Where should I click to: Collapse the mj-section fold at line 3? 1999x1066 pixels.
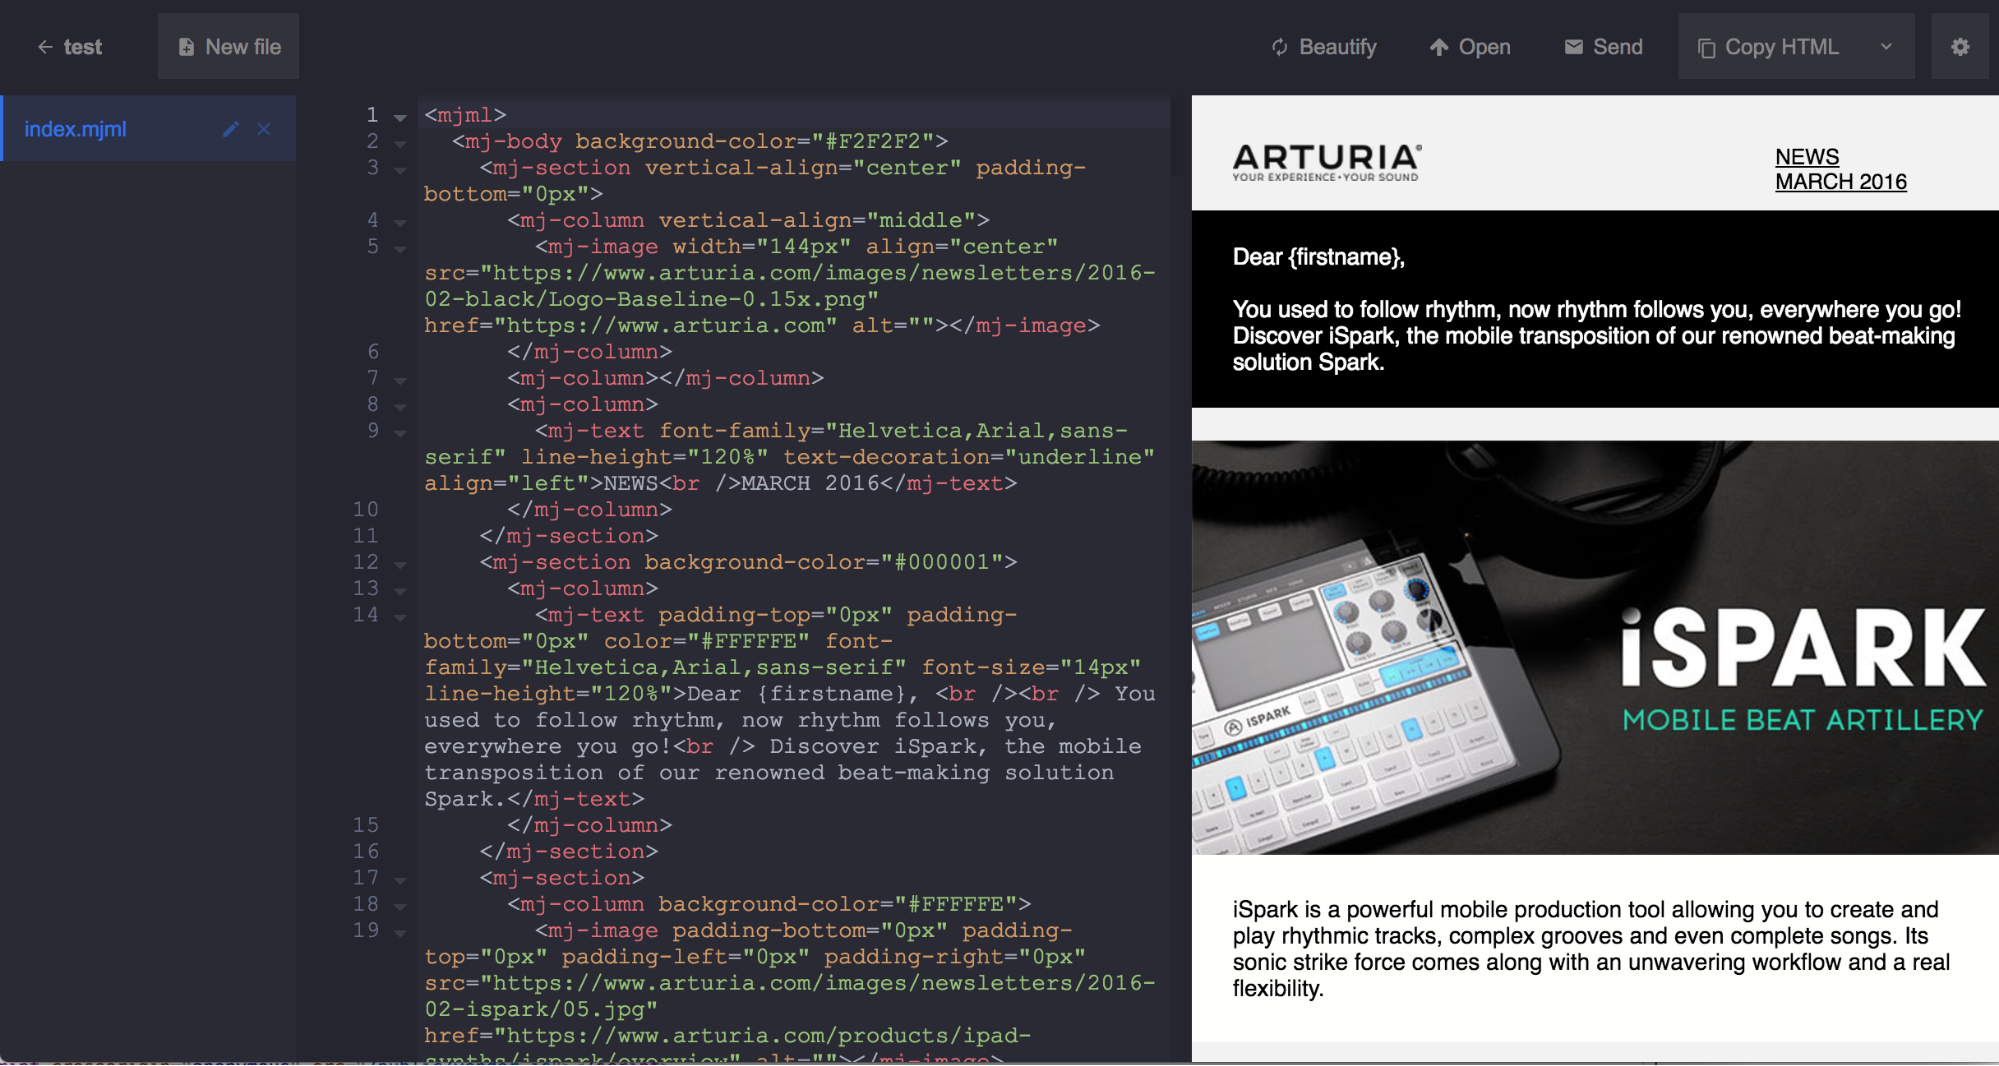400,170
